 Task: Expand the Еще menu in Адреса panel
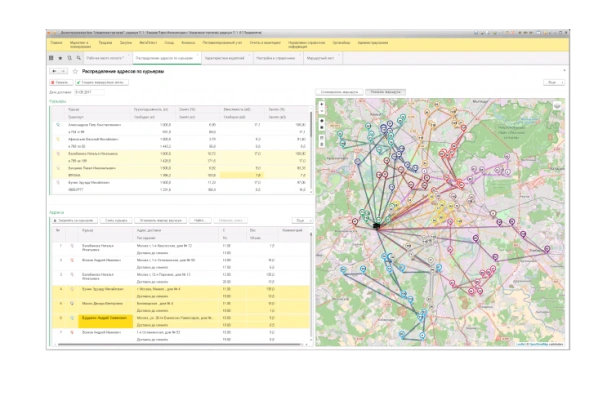(301, 220)
